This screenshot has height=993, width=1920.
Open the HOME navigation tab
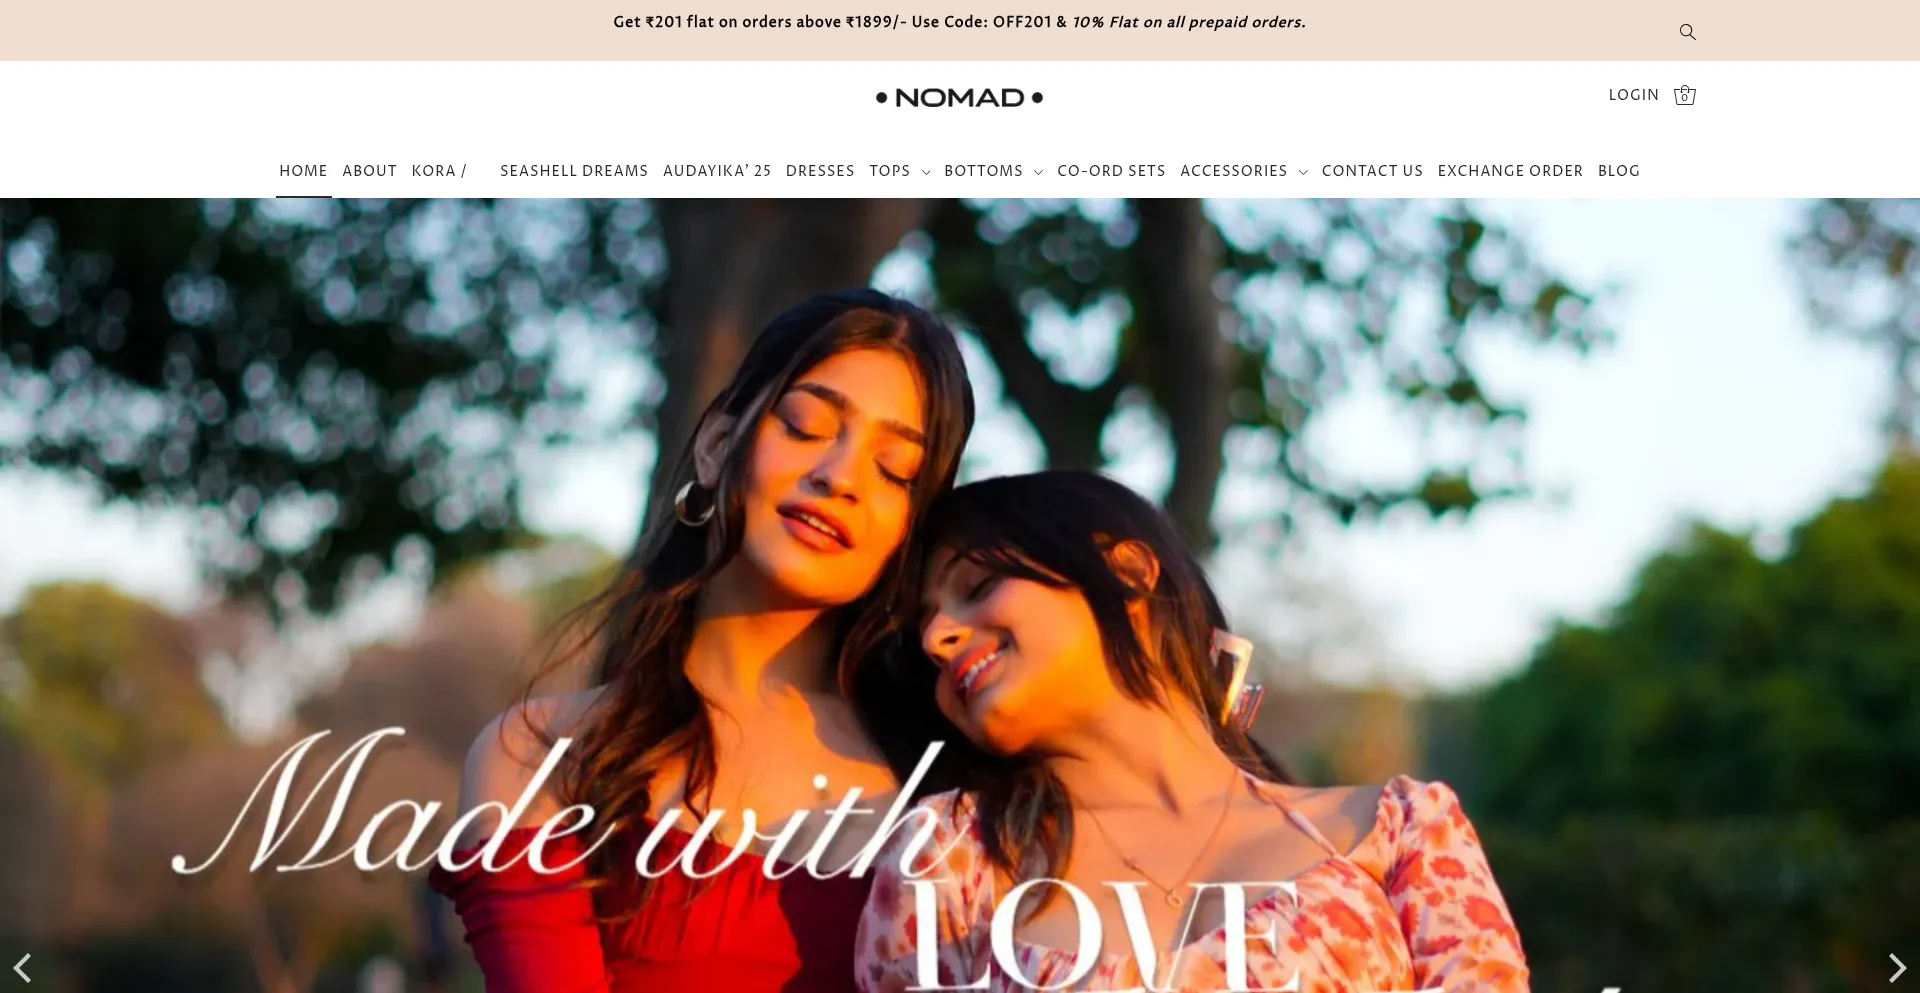(304, 171)
